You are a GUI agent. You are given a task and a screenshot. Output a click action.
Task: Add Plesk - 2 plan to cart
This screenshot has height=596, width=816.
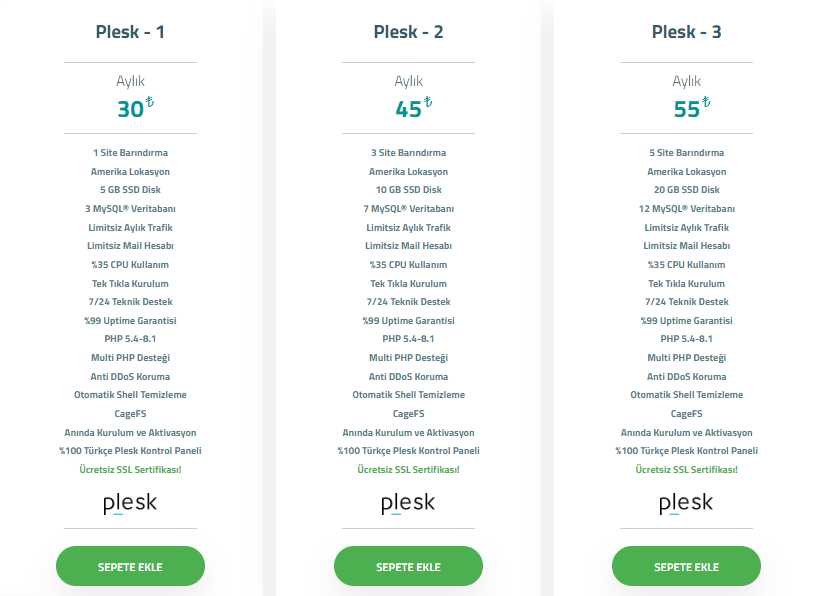[x=408, y=566]
